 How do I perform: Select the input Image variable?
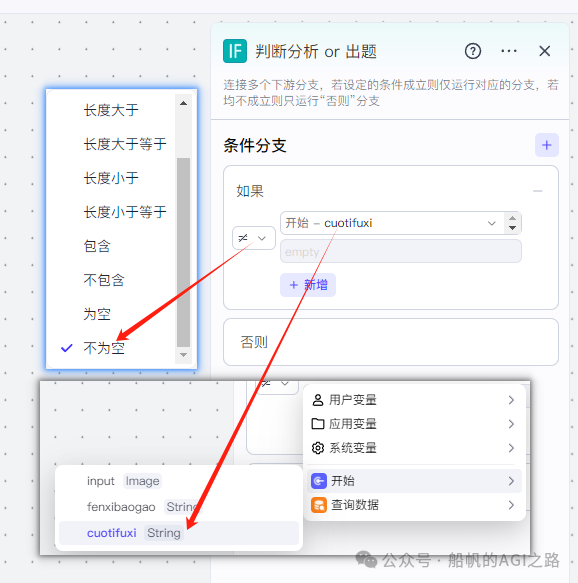pos(179,481)
